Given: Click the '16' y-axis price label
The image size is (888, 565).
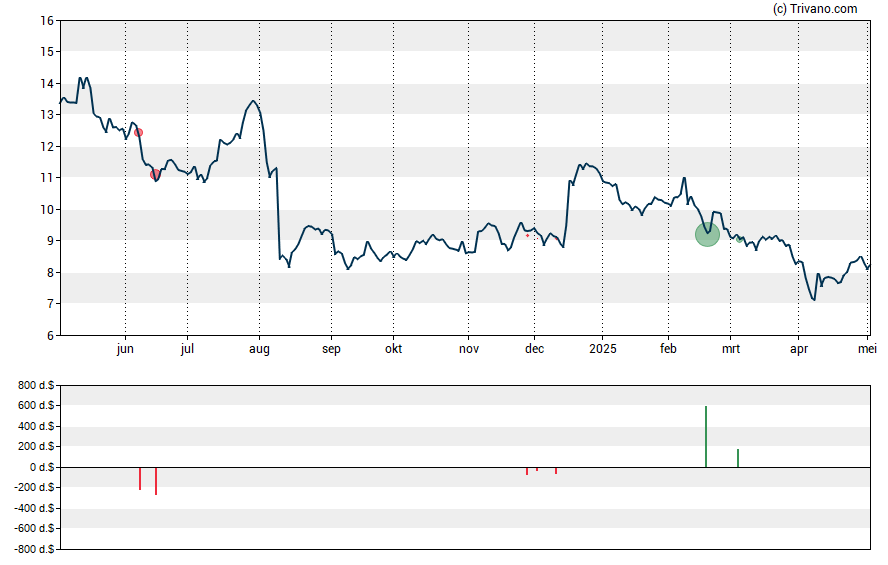Looking at the screenshot, I should 47,21.
